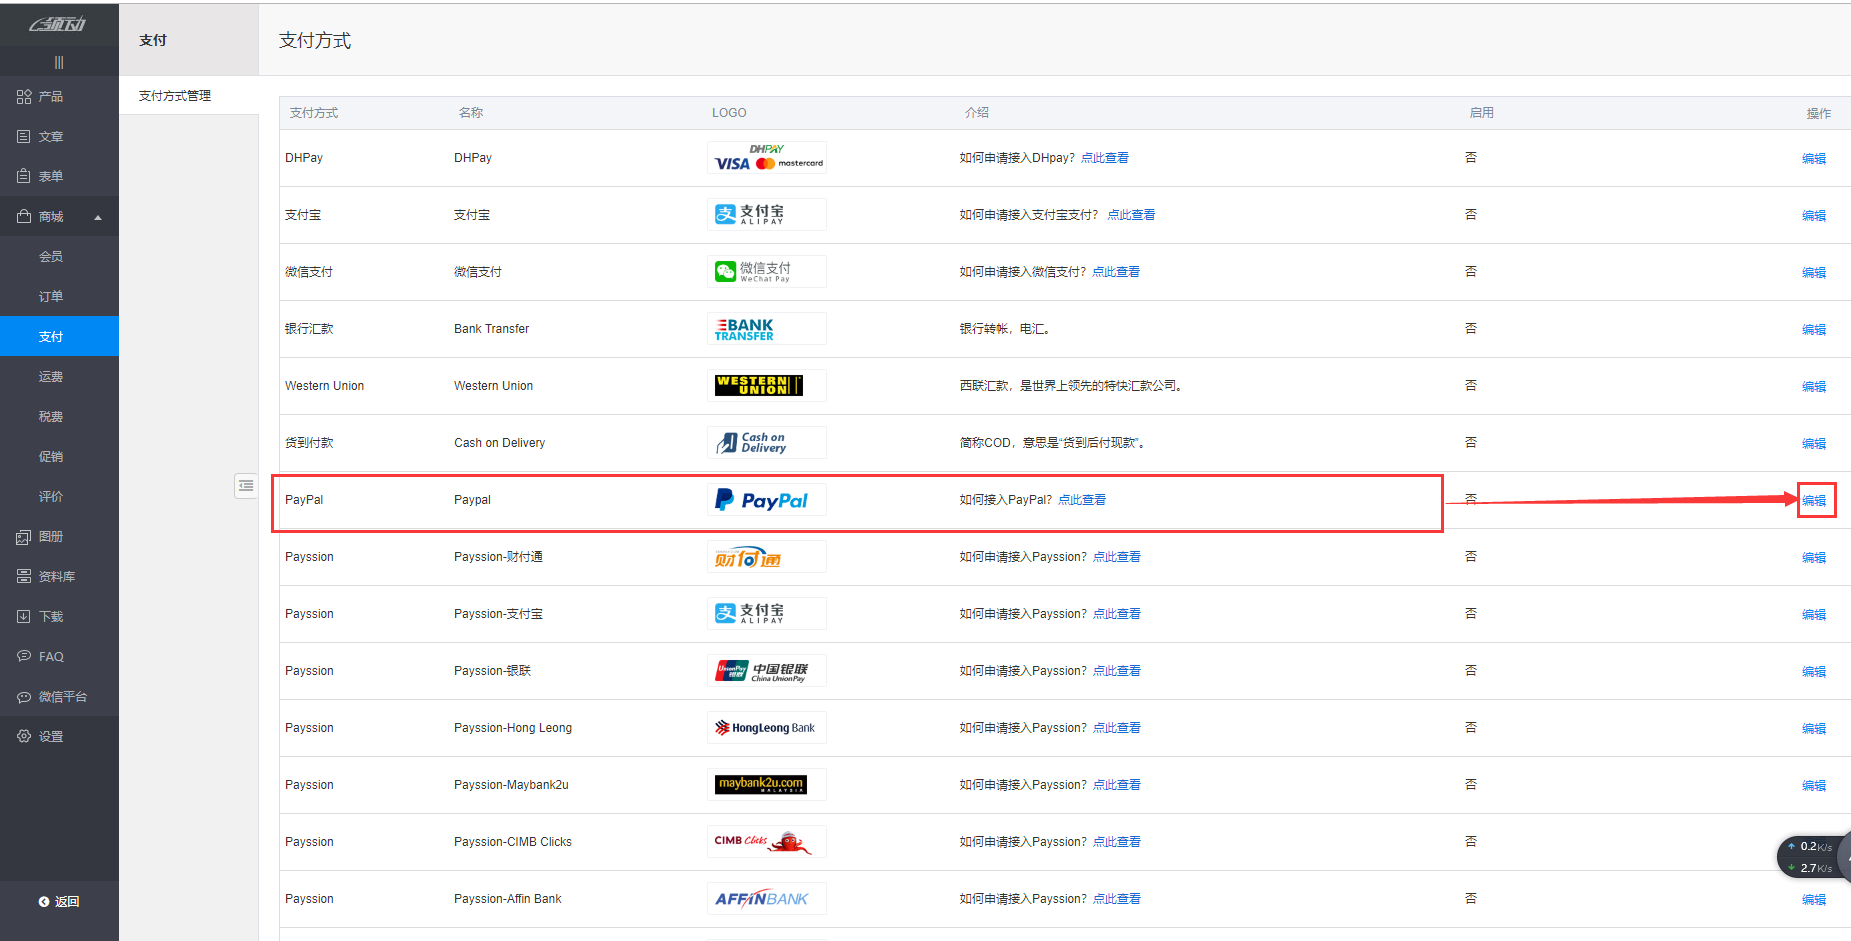Select 订单 (Orders) in mall submenu
The image size is (1851, 941).
pyautogui.click(x=51, y=297)
